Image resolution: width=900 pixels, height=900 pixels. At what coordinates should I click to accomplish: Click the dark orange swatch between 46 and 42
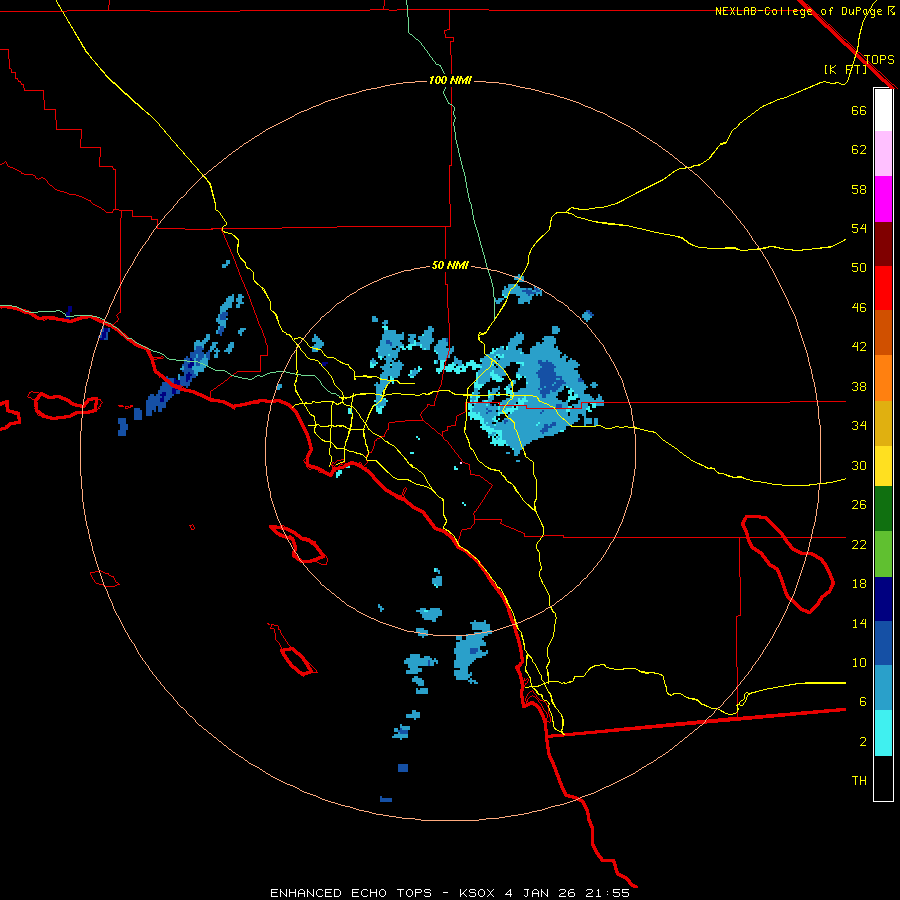pos(883,332)
